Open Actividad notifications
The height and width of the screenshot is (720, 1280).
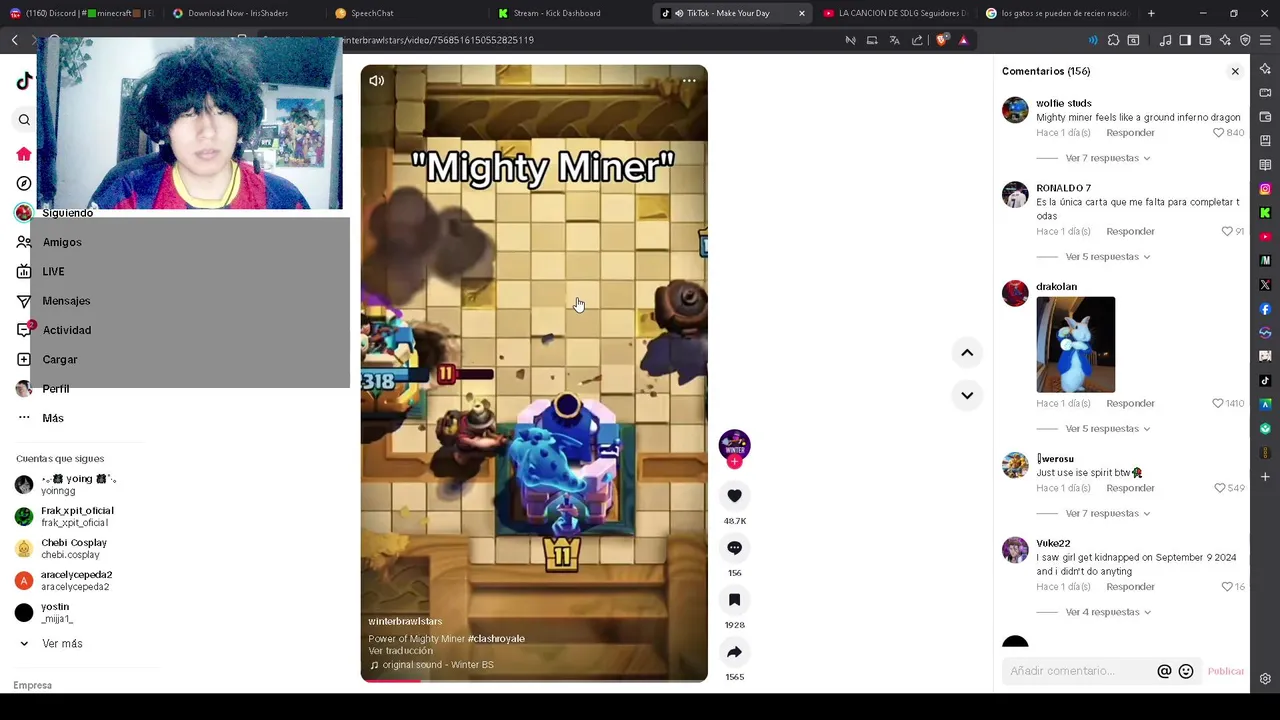pyautogui.click(x=66, y=330)
